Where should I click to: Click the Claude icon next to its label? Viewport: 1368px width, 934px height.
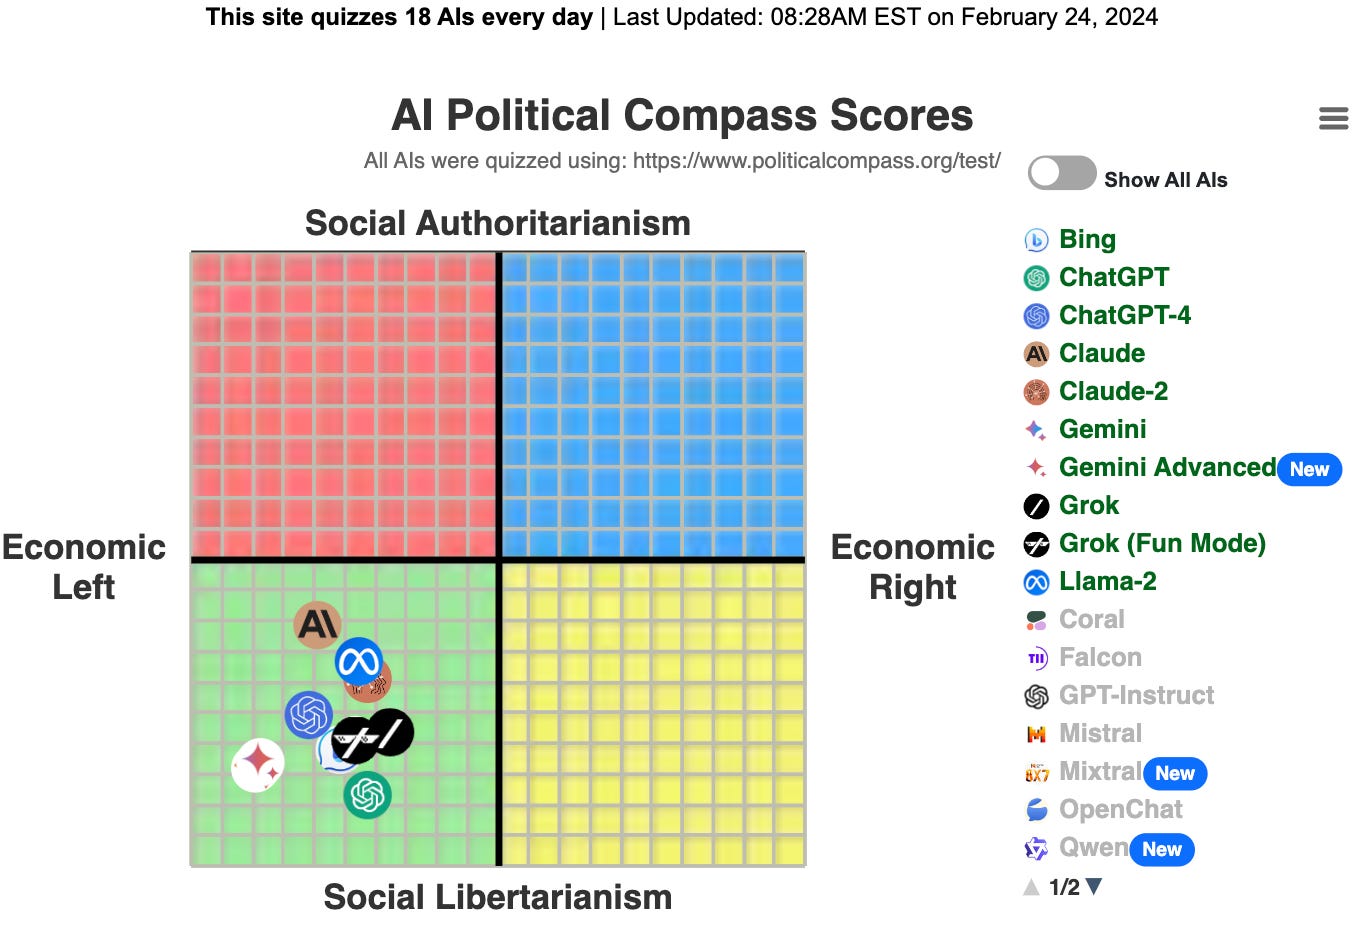pos(1037,353)
